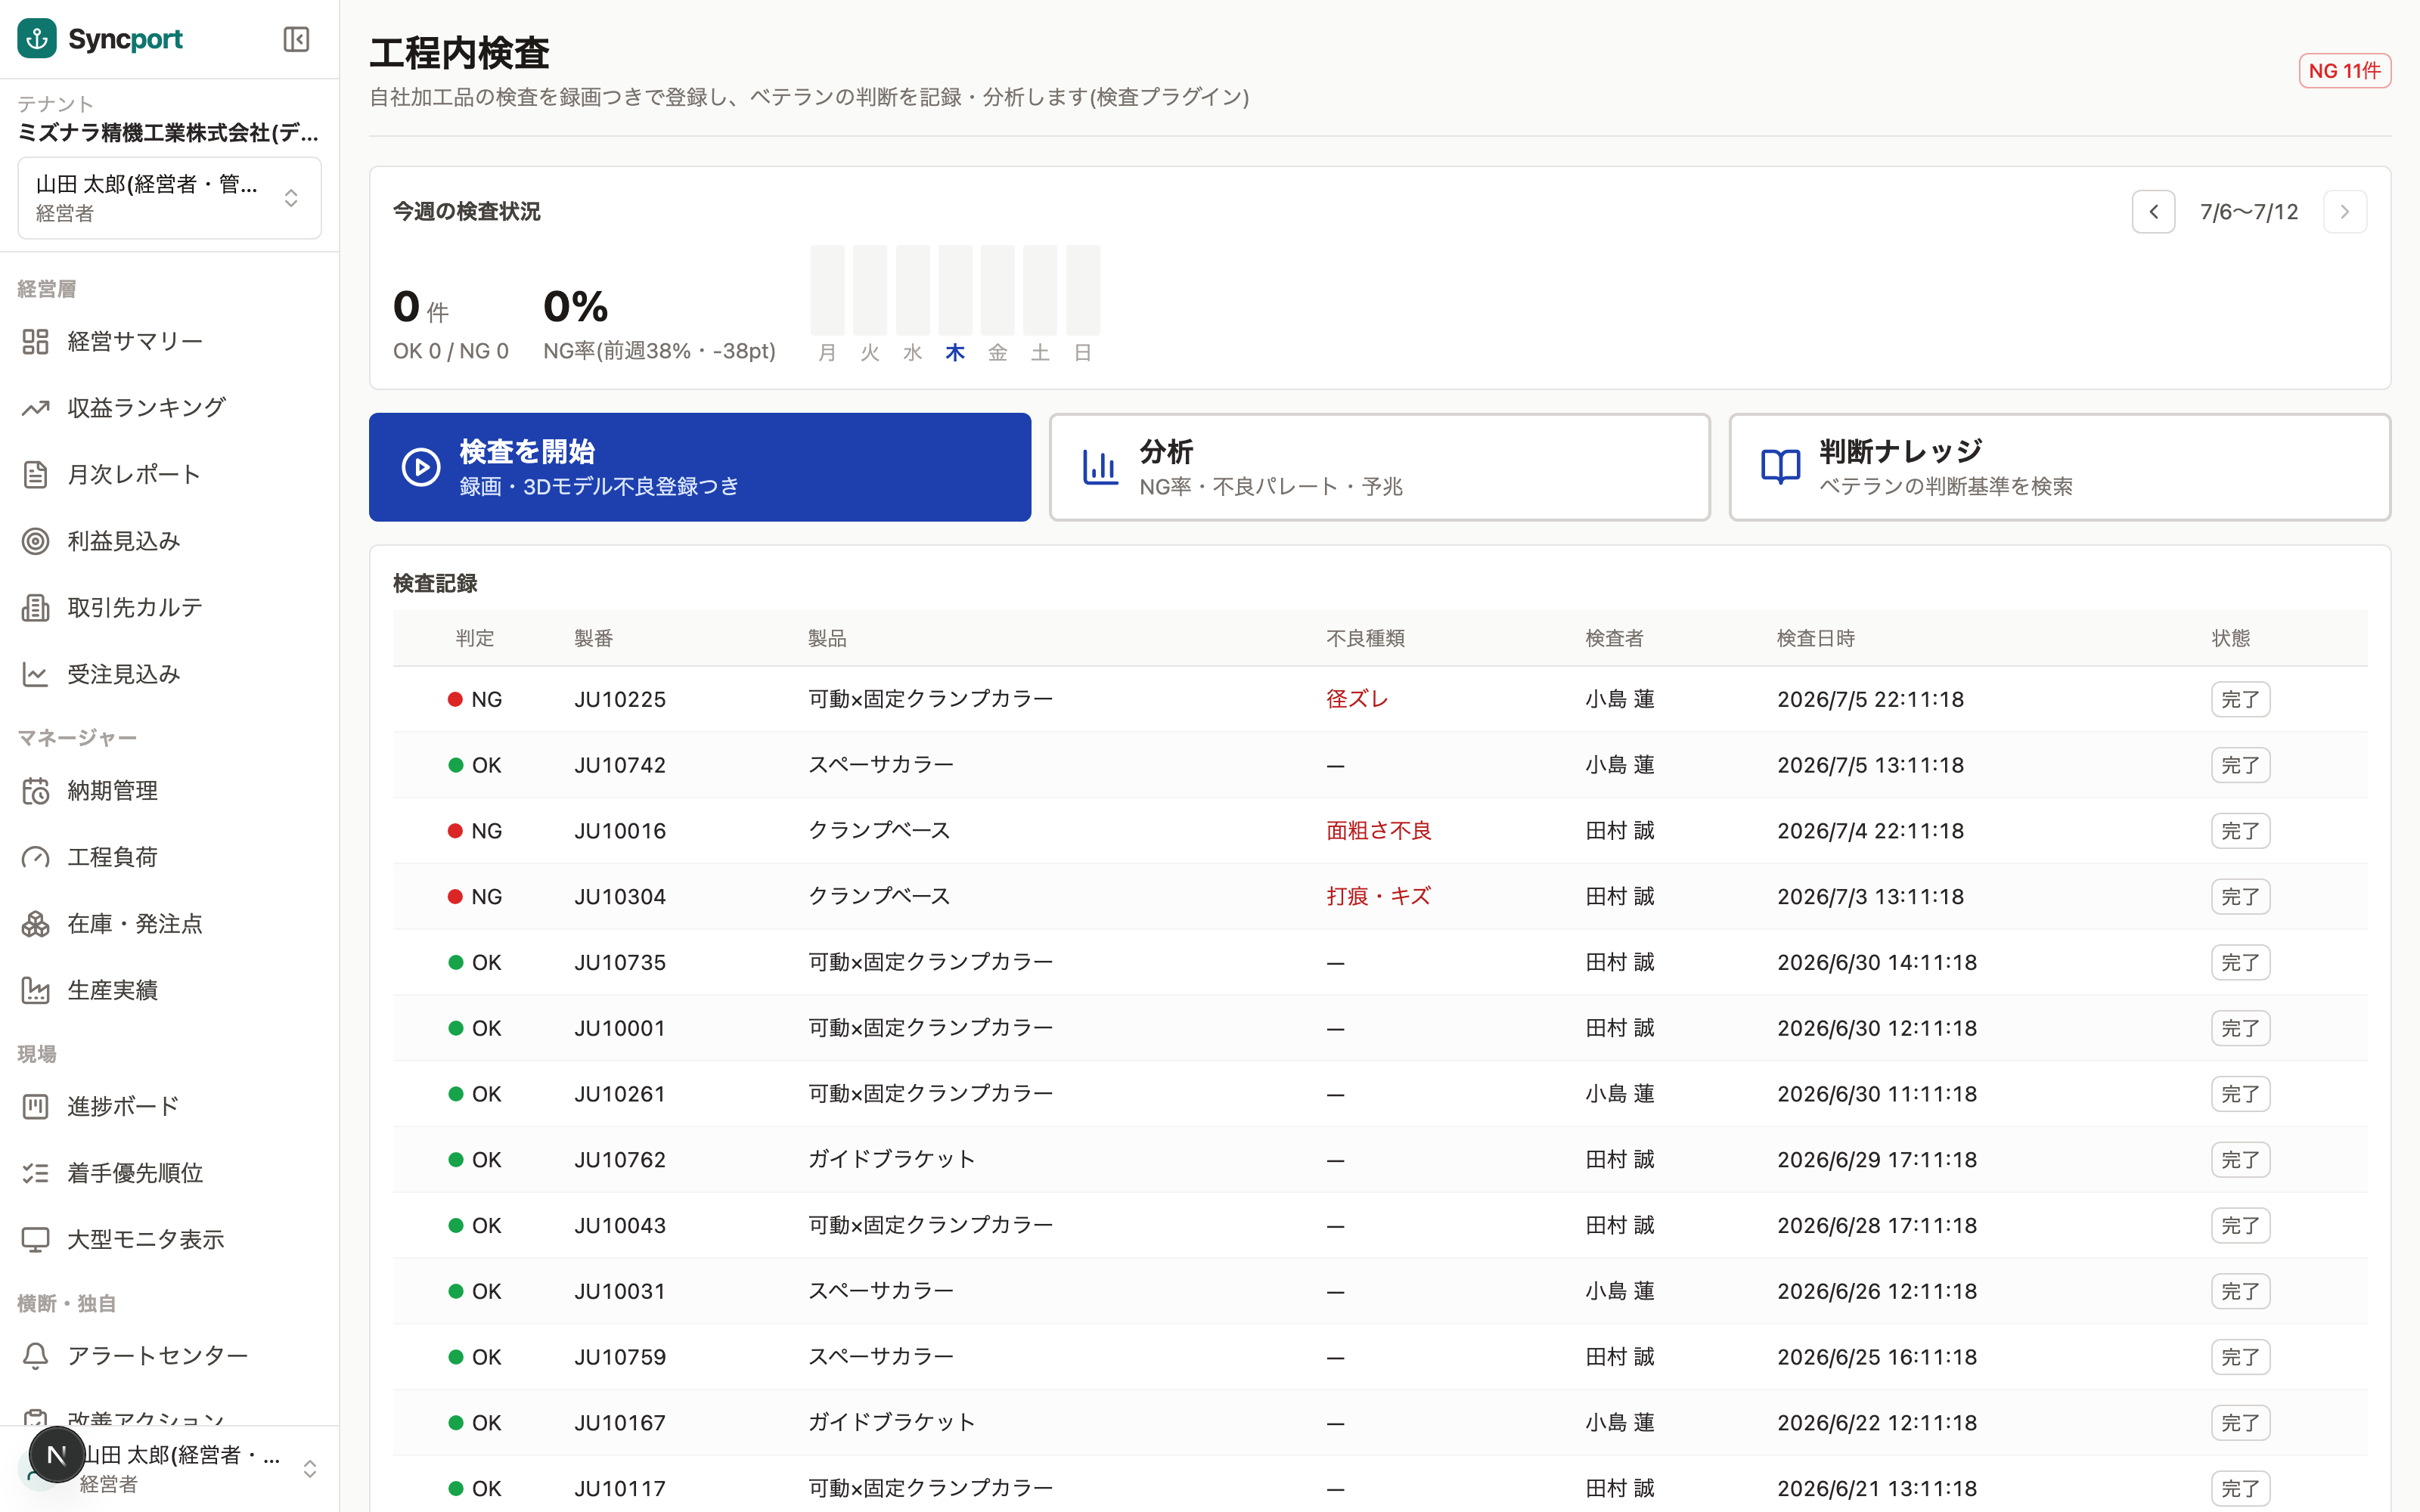2420x1512 pixels.
Task: Expand the bottom user account chevron
Action: 310,1468
